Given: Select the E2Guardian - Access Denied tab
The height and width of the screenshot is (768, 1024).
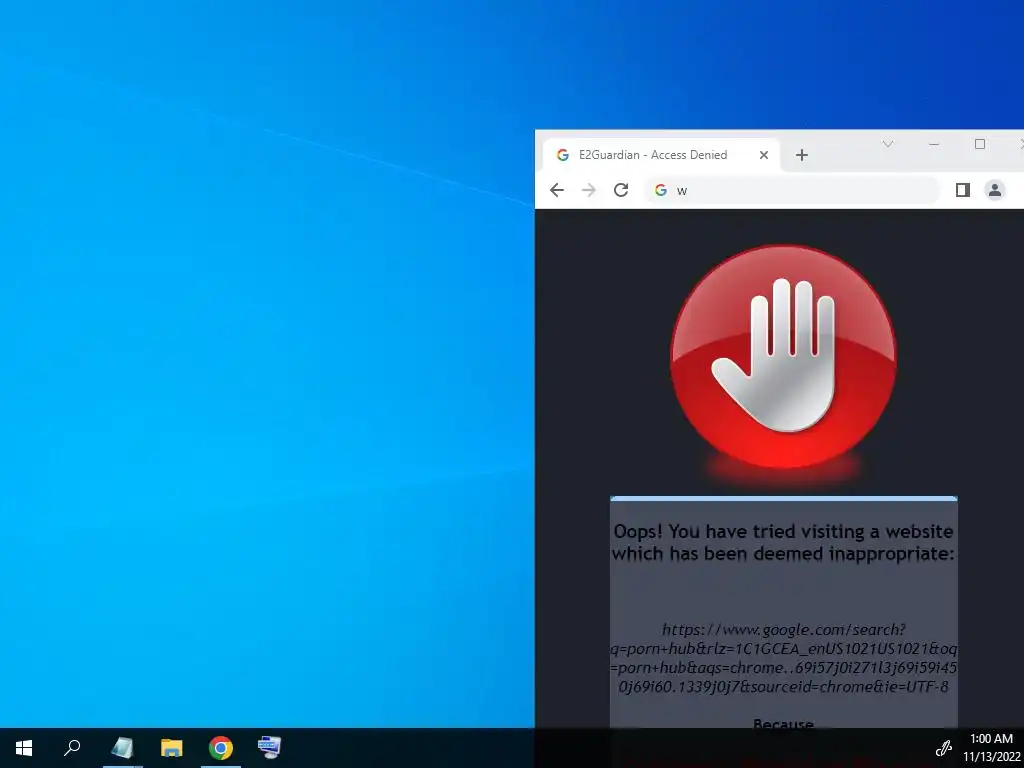Looking at the screenshot, I should click(661, 155).
